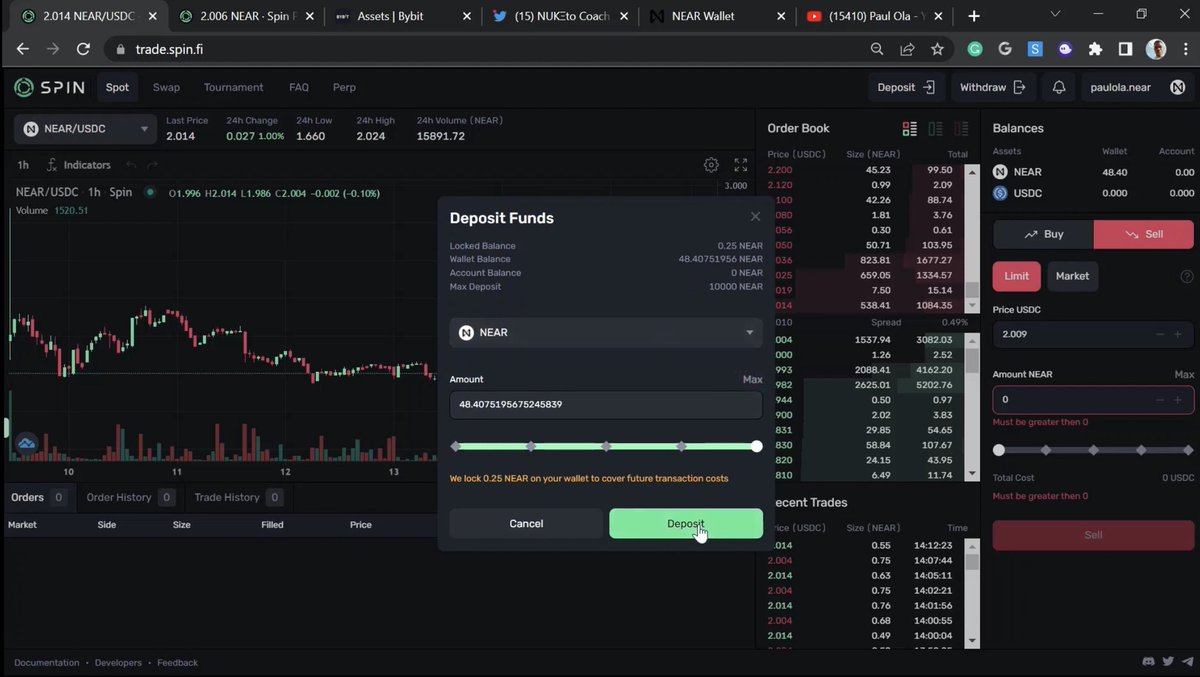Image resolution: width=1200 pixels, height=677 pixels.
Task: Bookmark this page with star icon
Action: (937, 49)
